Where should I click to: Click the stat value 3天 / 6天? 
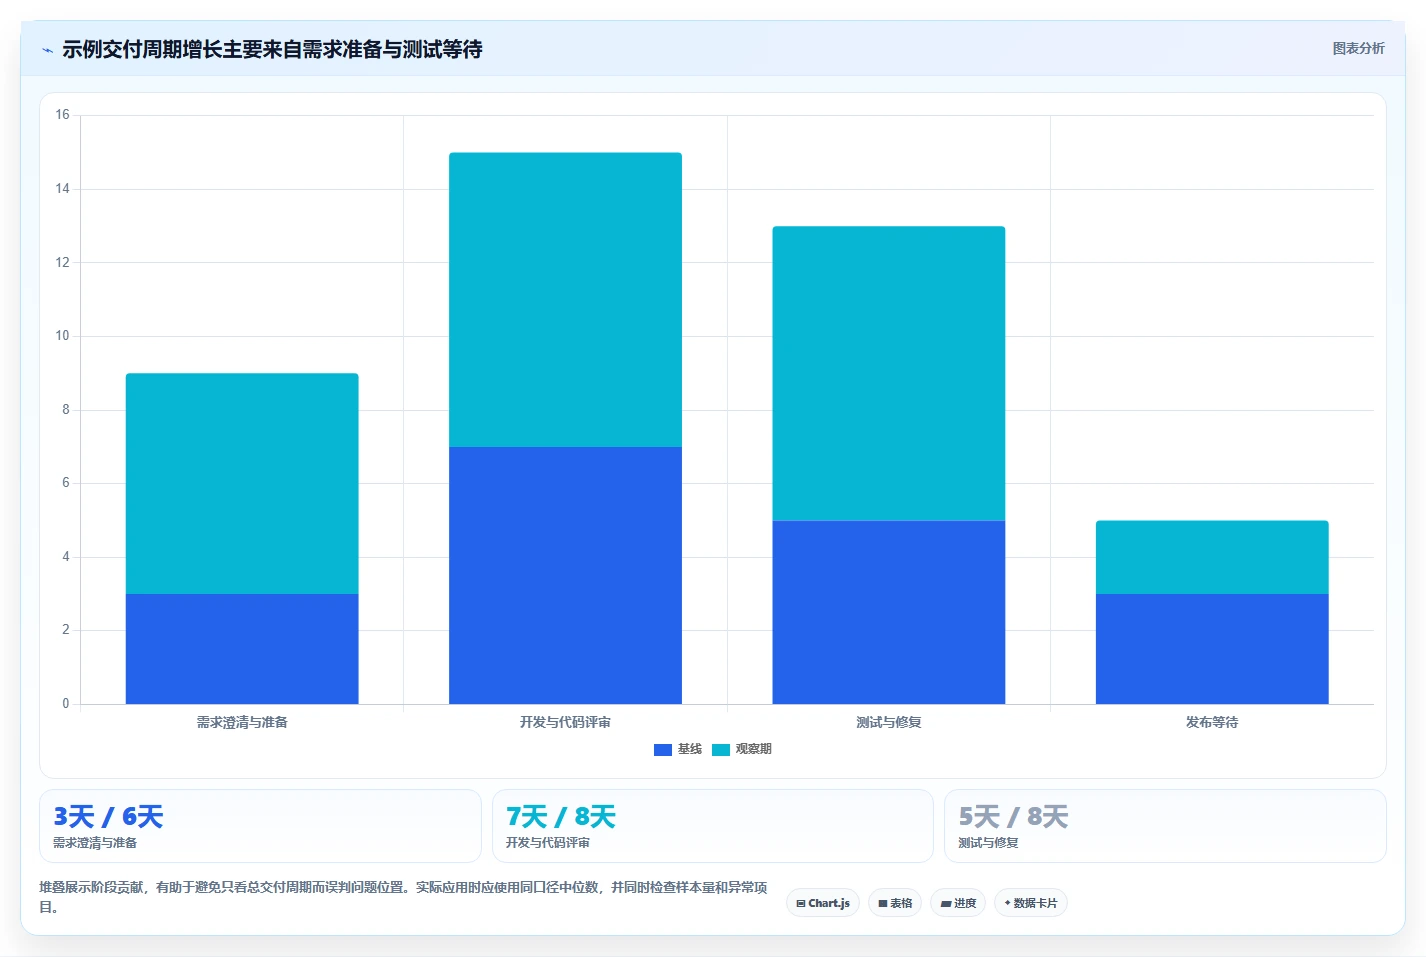[108, 817]
